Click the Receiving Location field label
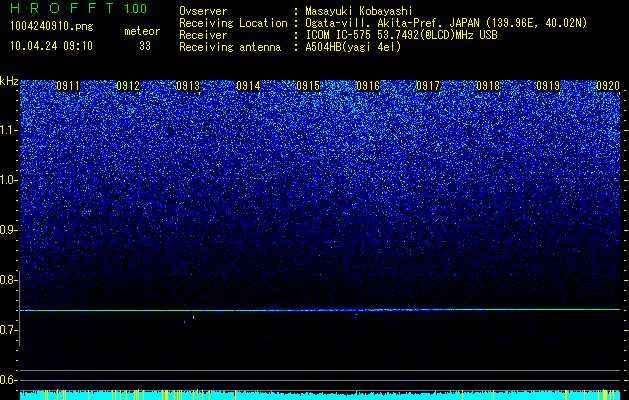Image resolution: width=629 pixels, height=400 pixels. click(233, 23)
